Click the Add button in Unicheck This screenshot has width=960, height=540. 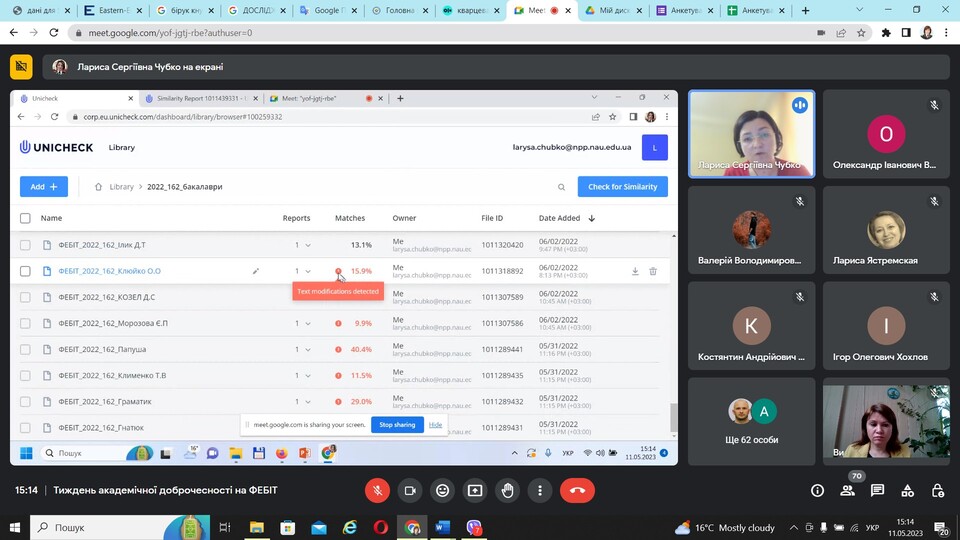[x=43, y=187]
